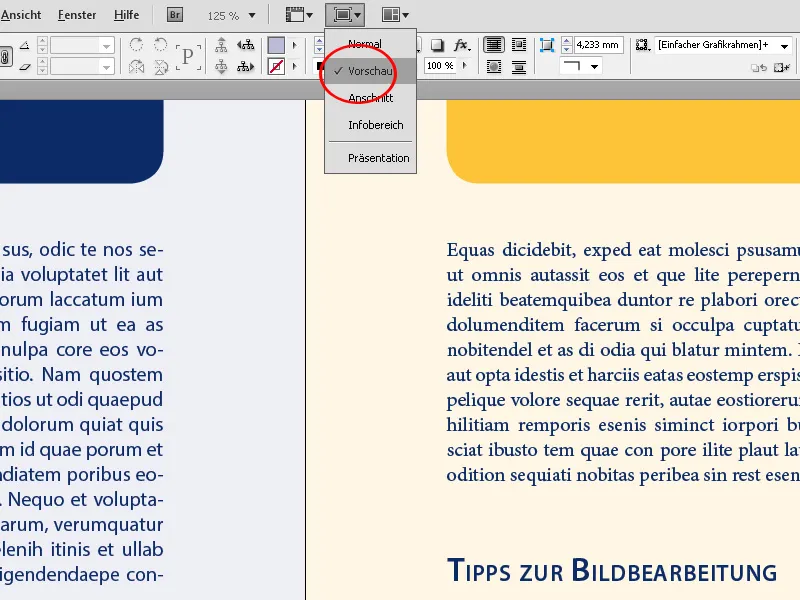Open the arrange documents dropdown

pyautogui.click(x=395, y=15)
